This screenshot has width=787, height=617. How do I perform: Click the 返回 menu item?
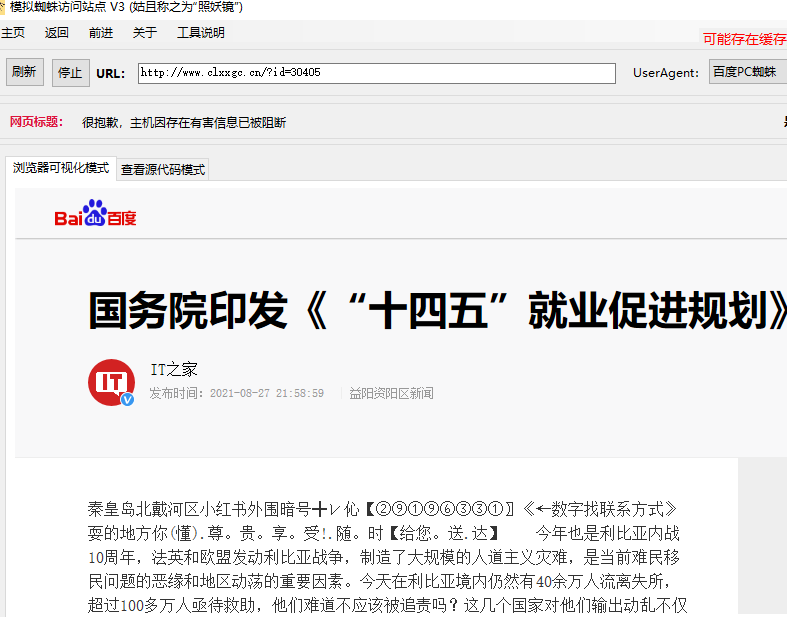click(56, 33)
